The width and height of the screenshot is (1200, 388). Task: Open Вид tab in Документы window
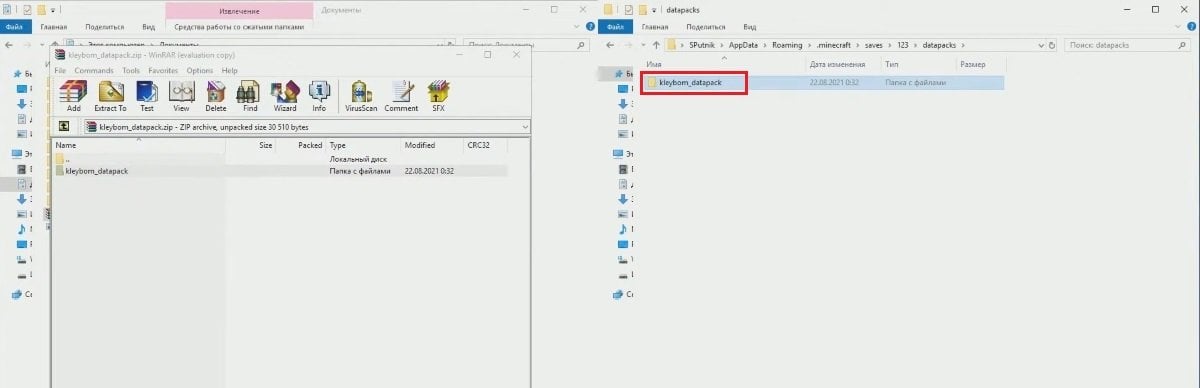[x=149, y=28]
